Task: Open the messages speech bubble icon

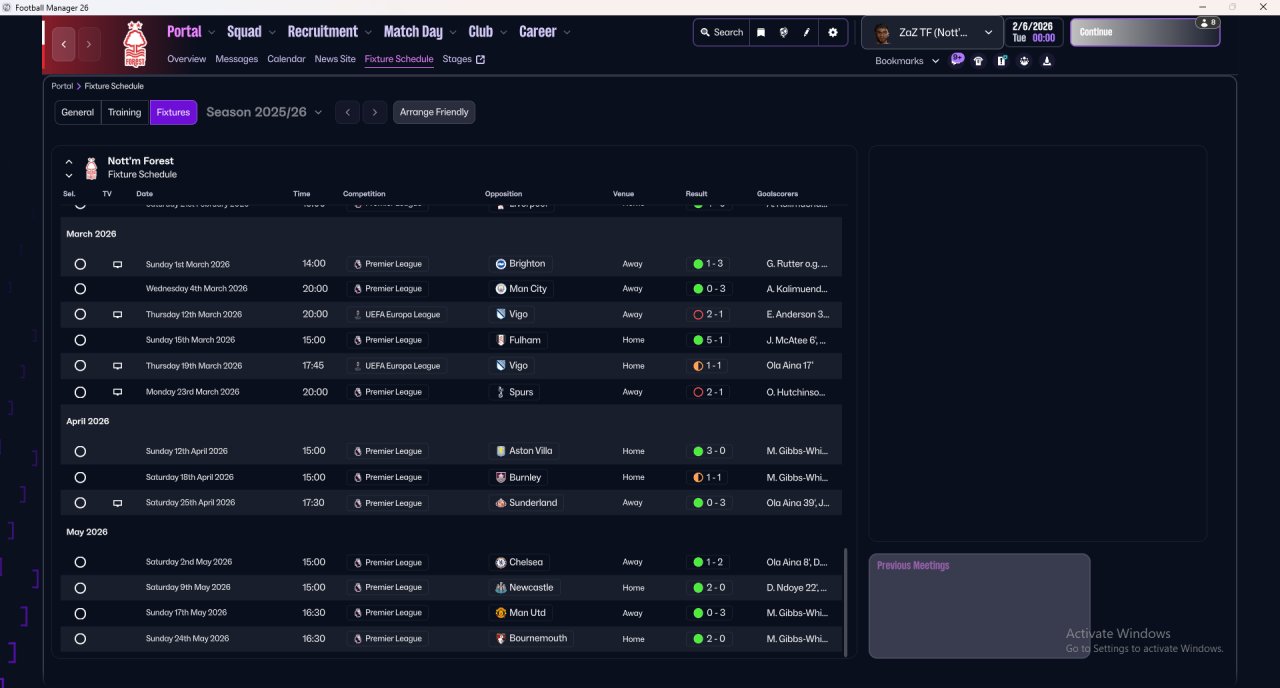Action: coord(957,60)
